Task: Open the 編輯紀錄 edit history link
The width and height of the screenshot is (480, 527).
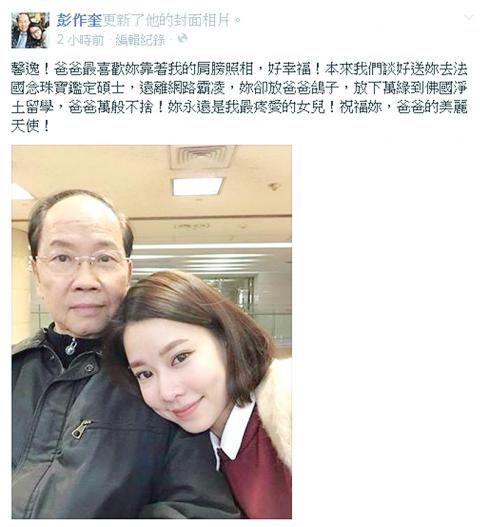Action: pos(140,40)
